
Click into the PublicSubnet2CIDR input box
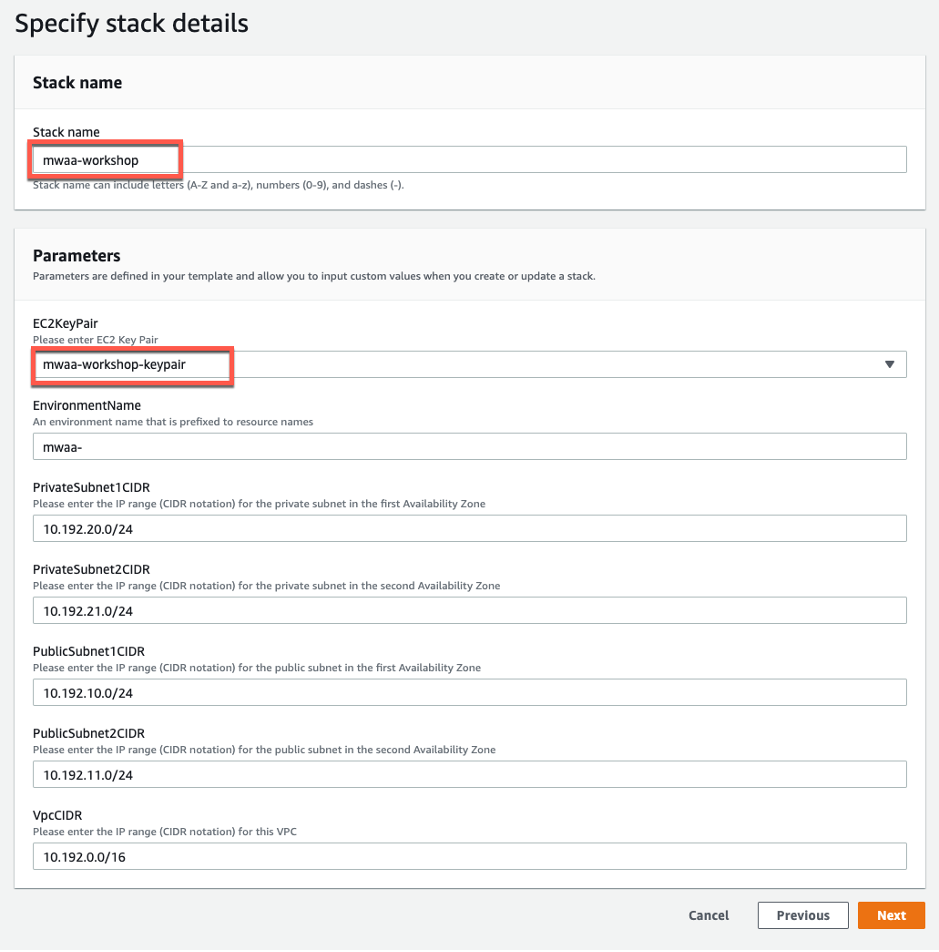[x=468, y=775]
